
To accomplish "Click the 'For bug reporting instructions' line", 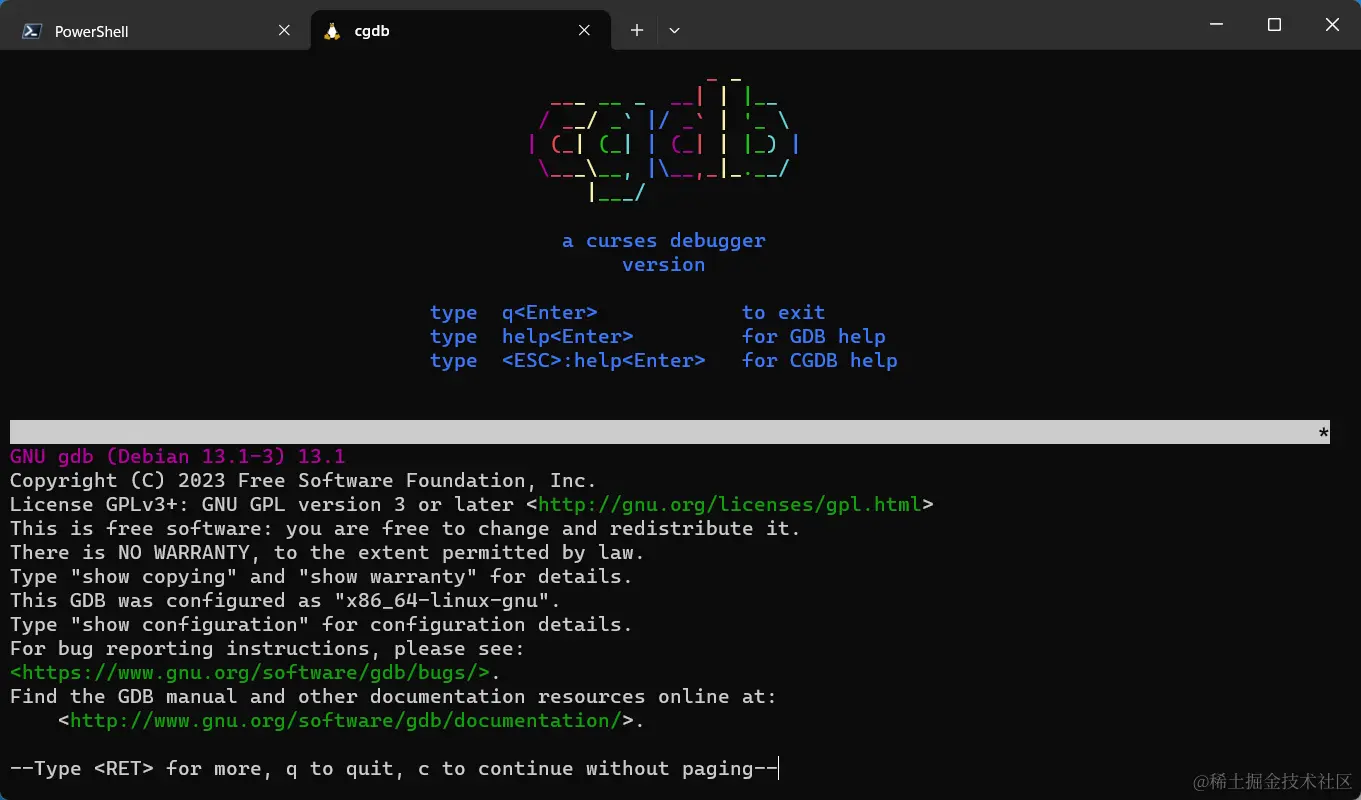I will point(268,649).
